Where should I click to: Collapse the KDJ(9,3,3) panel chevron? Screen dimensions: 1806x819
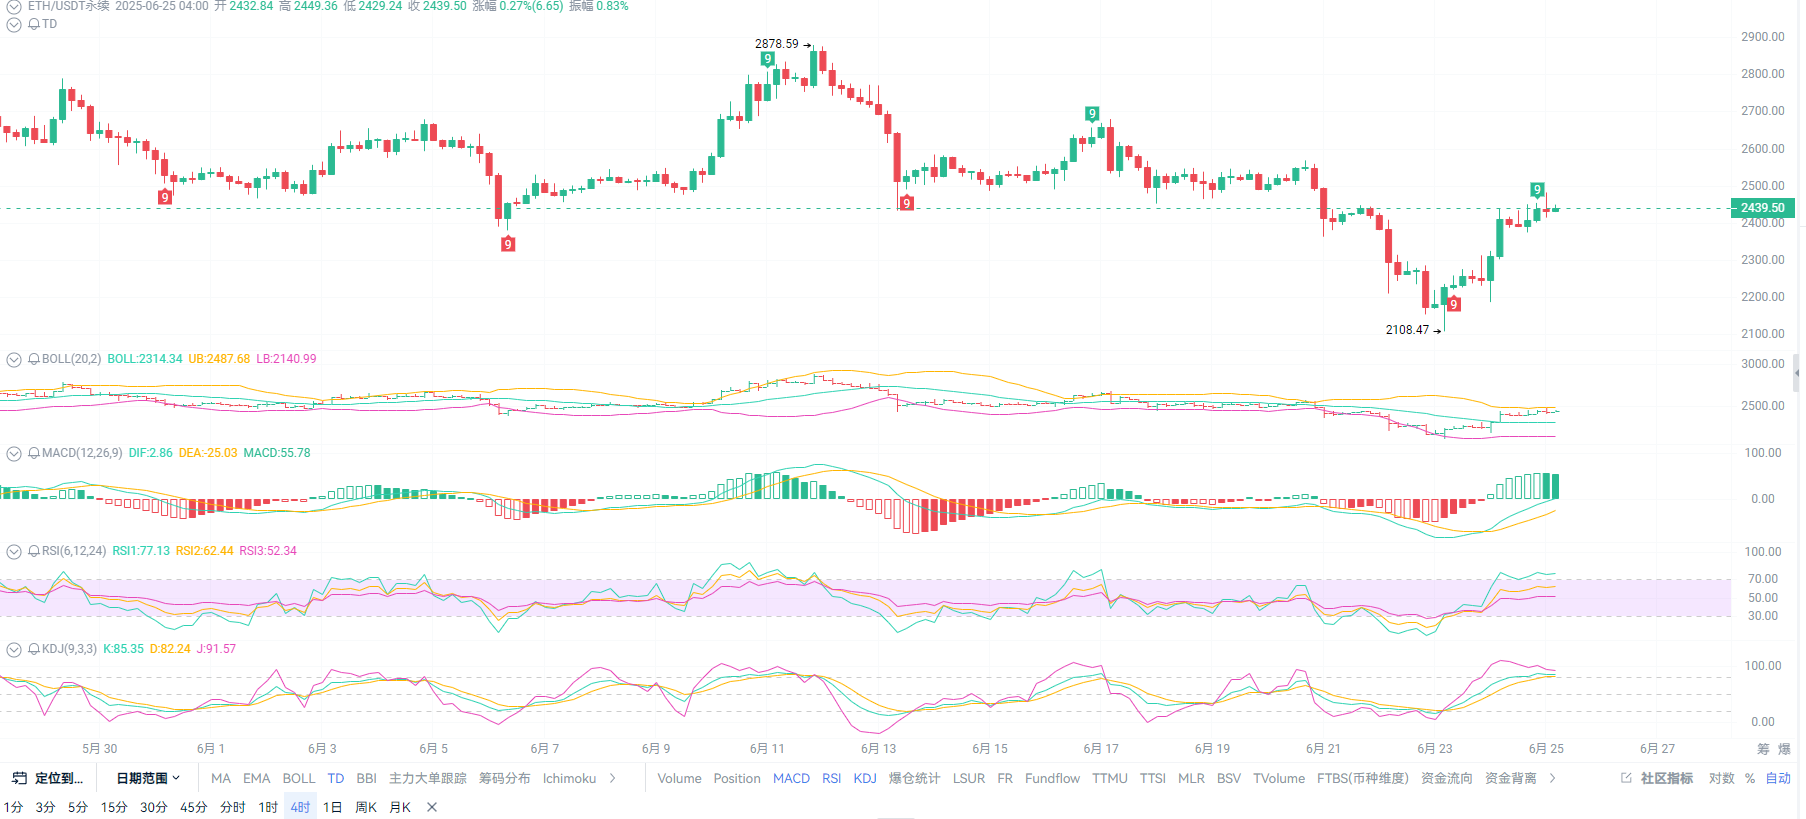point(14,649)
